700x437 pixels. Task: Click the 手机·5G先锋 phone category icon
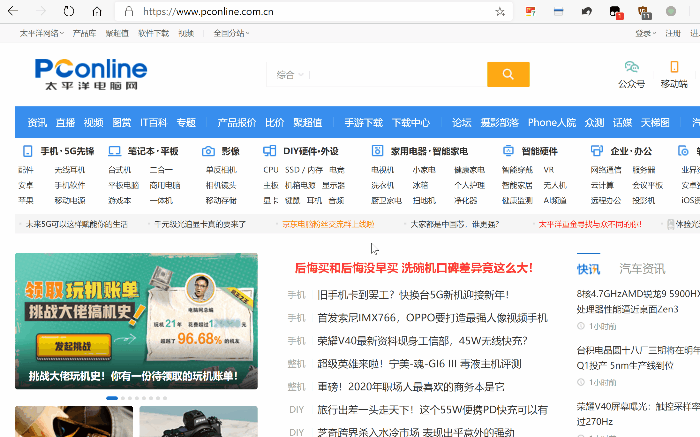pyautogui.click(x=27, y=151)
